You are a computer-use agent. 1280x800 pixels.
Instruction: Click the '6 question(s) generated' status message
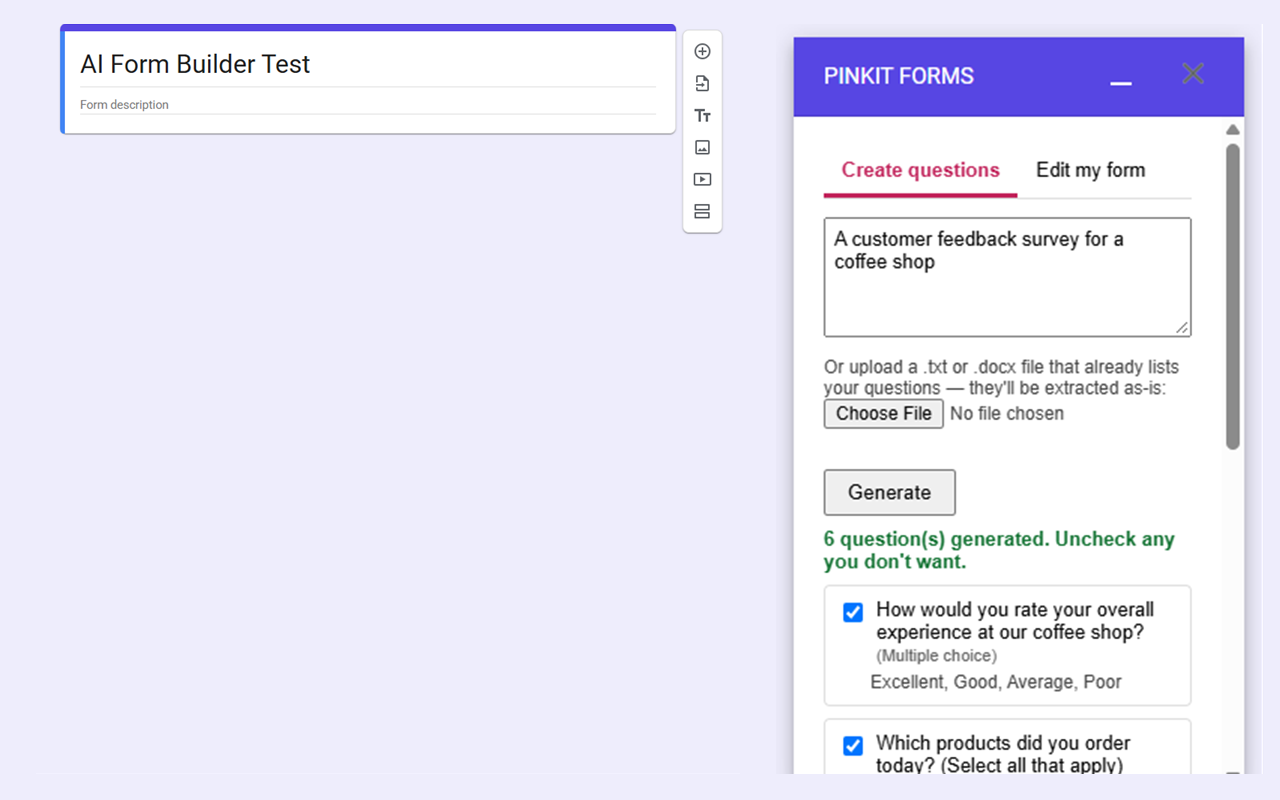click(999, 550)
